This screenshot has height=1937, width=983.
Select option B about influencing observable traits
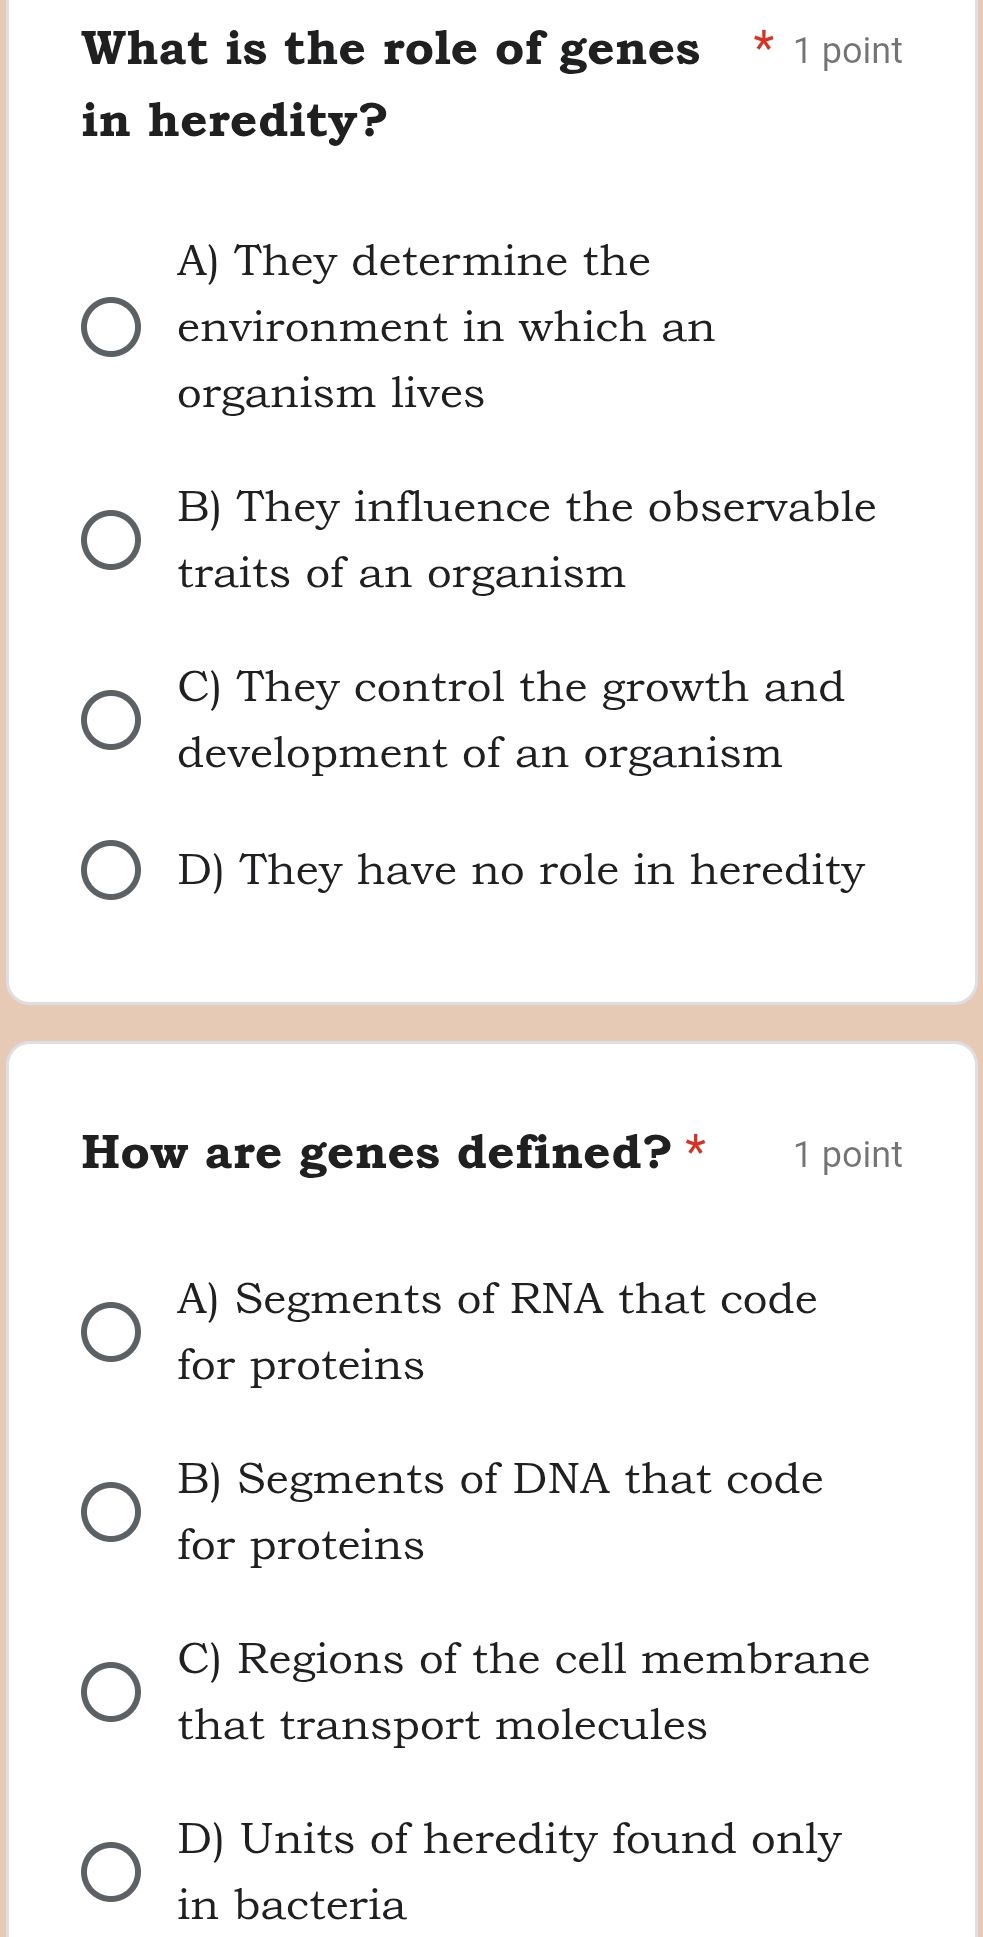pyautogui.click(x=110, y=539)
